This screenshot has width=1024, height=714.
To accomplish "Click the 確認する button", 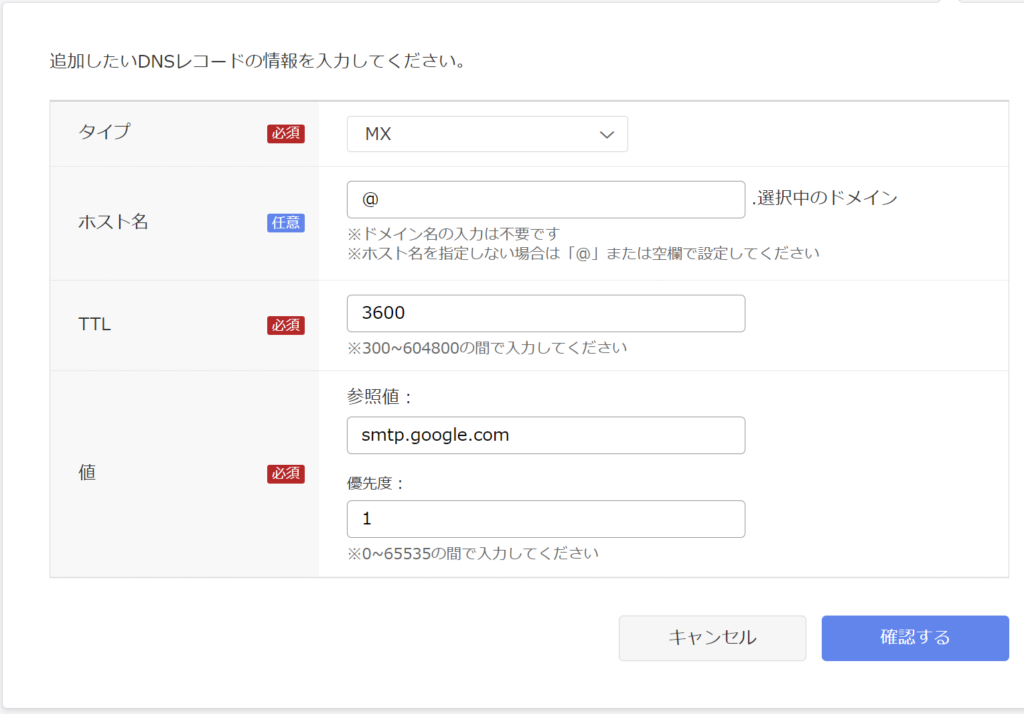I will click(914, 638).
